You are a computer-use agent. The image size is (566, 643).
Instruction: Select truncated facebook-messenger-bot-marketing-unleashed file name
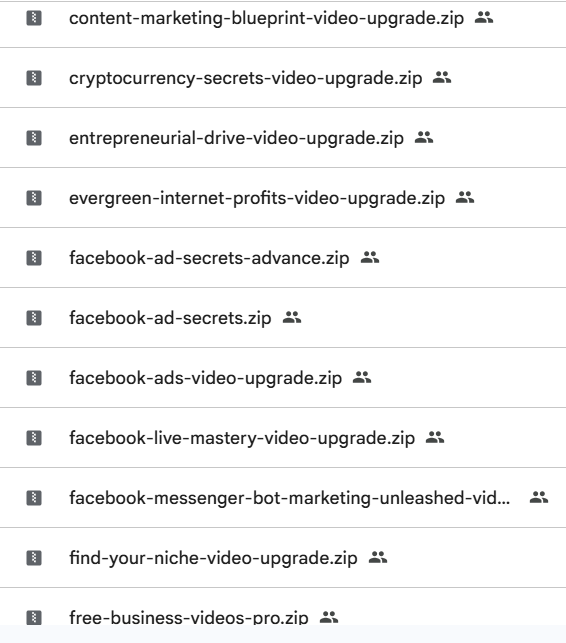(x=290, y=498)
